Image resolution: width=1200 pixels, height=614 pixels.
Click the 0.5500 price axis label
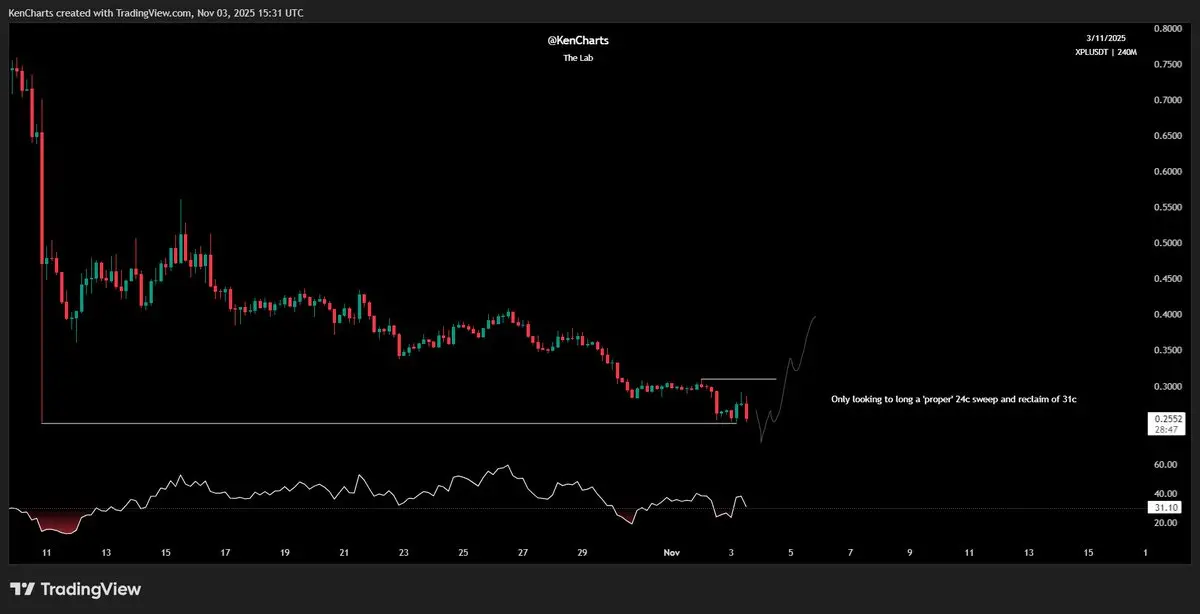(x=1168, y=207)
